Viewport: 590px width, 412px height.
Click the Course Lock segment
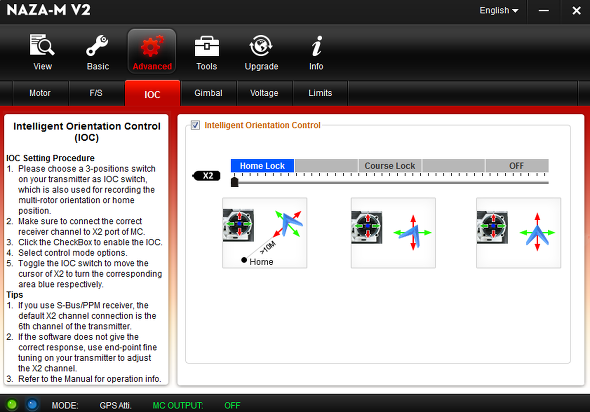(x=389, y=166)
